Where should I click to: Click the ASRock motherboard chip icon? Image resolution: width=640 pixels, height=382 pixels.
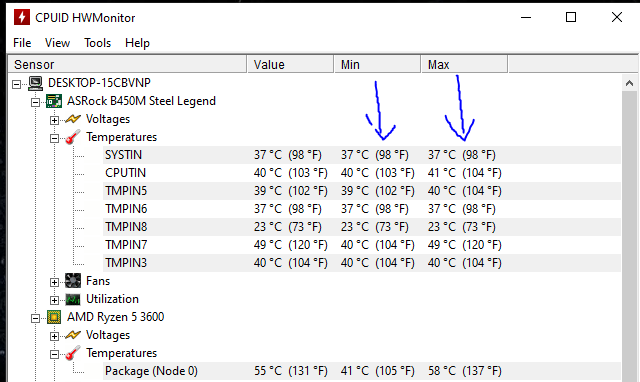pyautogui.click(x=54, y=101)
